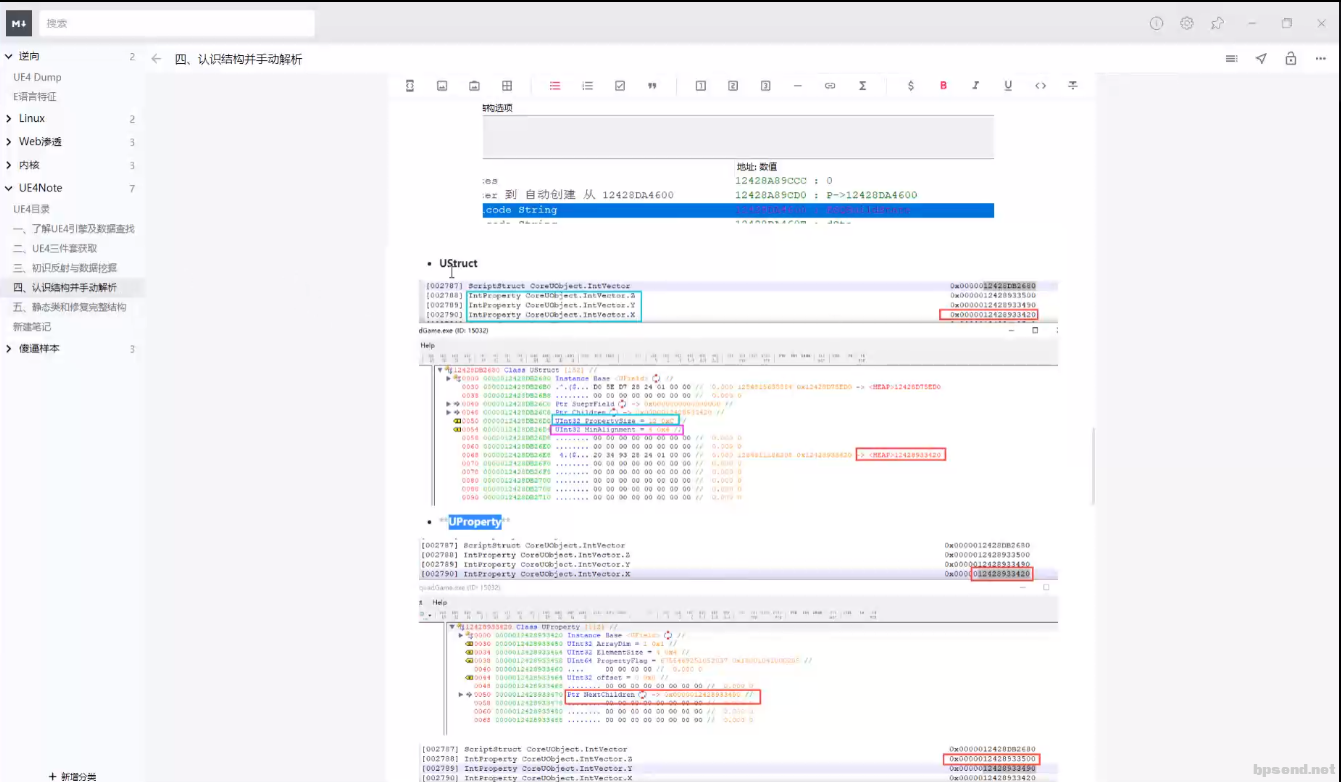The height and width of the screenshot is (782, 1341).
Task: Open the UE4目录 note
Action: click(x=31, y=209)
